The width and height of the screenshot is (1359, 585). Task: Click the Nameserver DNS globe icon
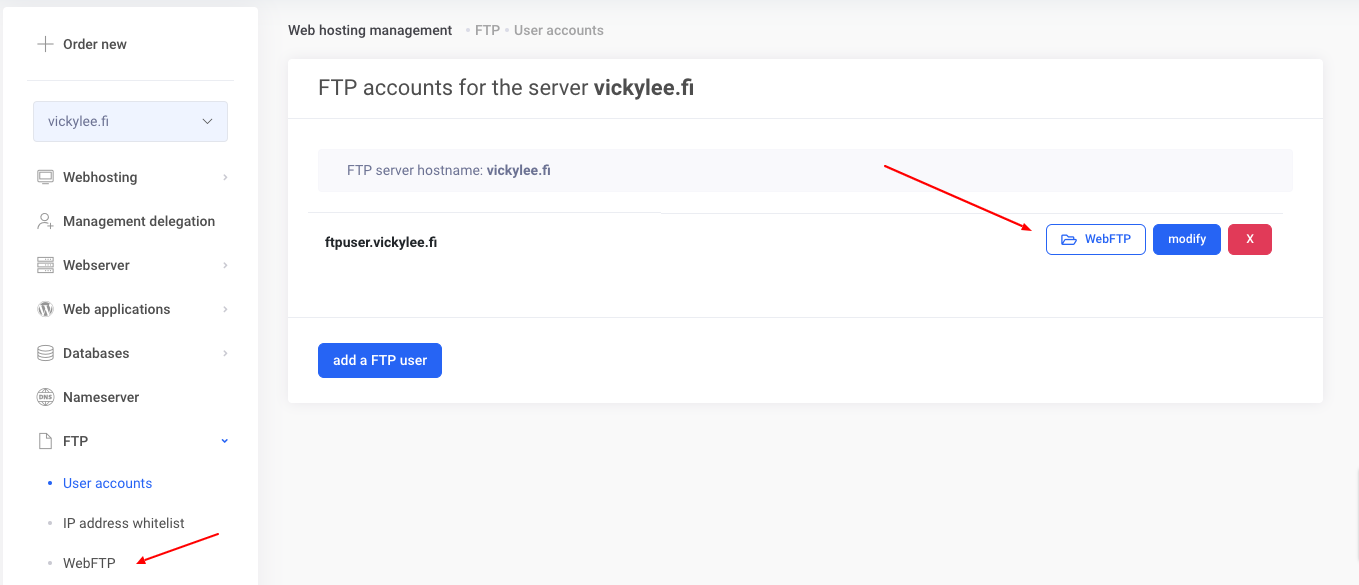tap(45, 397)
